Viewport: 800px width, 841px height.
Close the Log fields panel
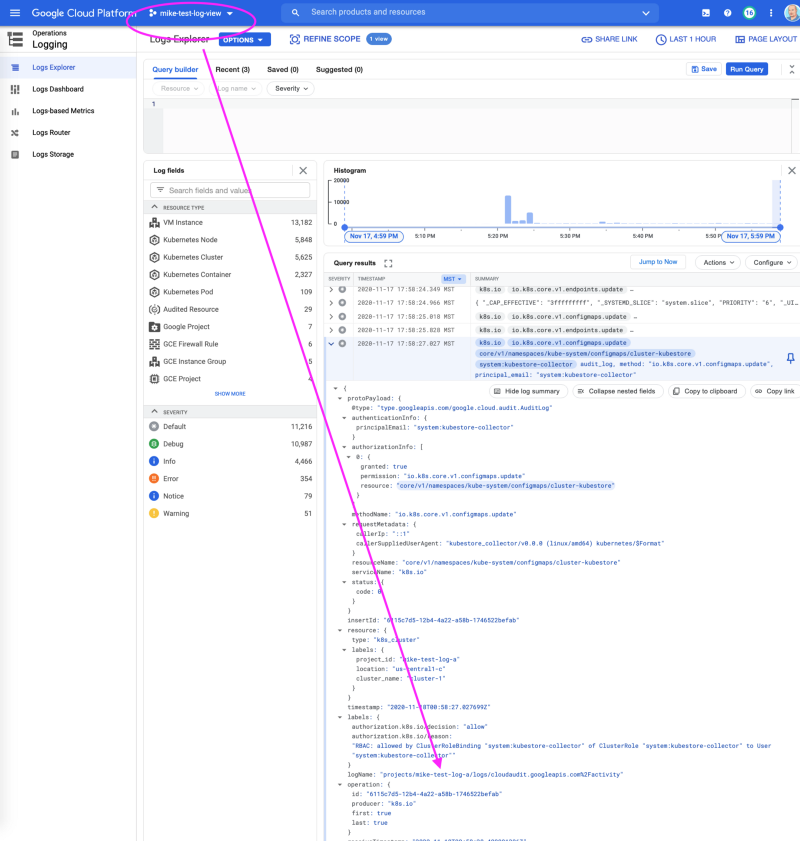tap(303, 171)
